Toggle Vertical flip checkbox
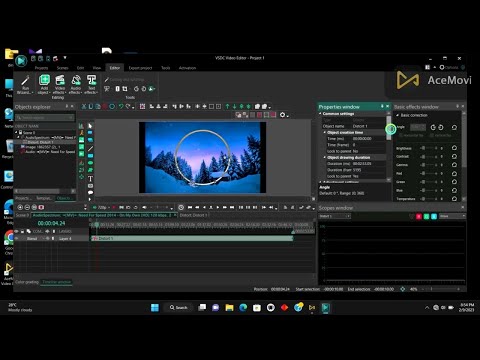The image size is (480, 360). pos(431,135)
